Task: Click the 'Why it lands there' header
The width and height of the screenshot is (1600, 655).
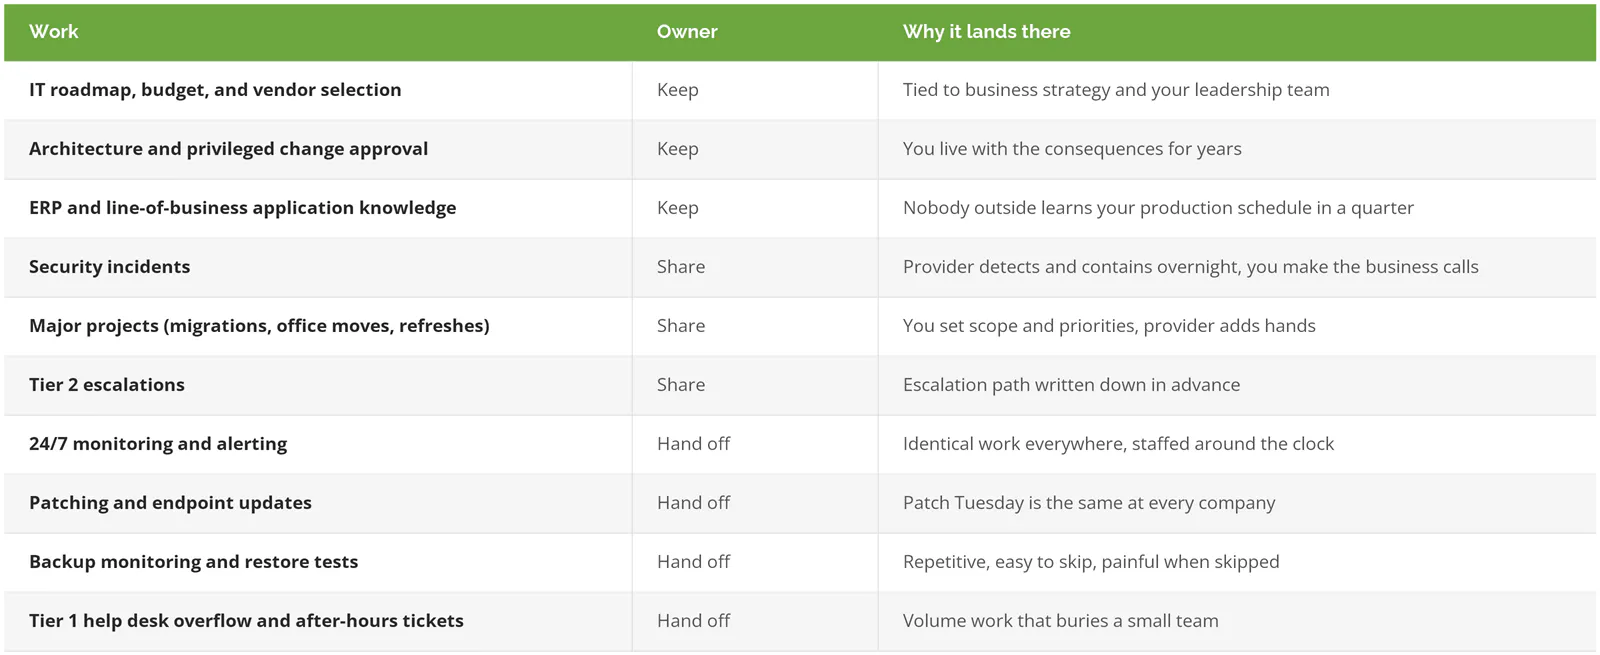Action: coord(986,32)
